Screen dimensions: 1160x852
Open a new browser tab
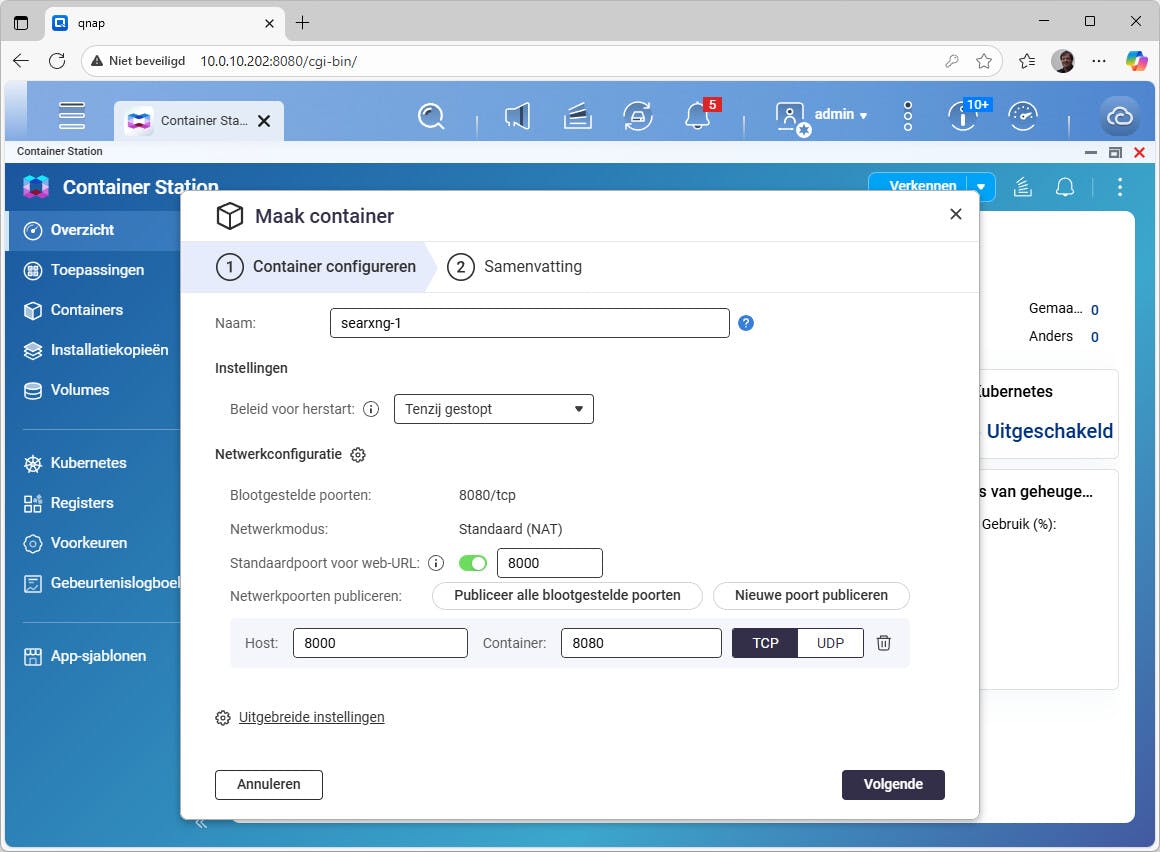click(303, 23)
